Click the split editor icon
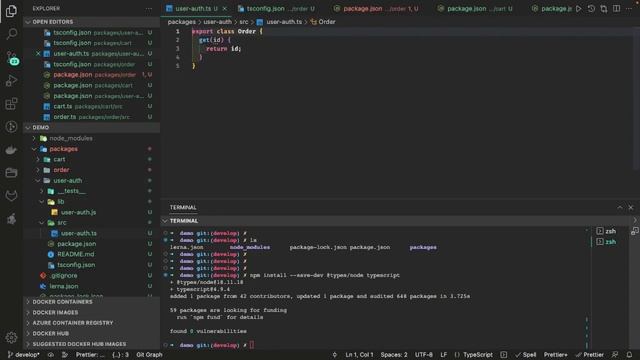Screen dimensions: 640x360 (x=616, y=9)
